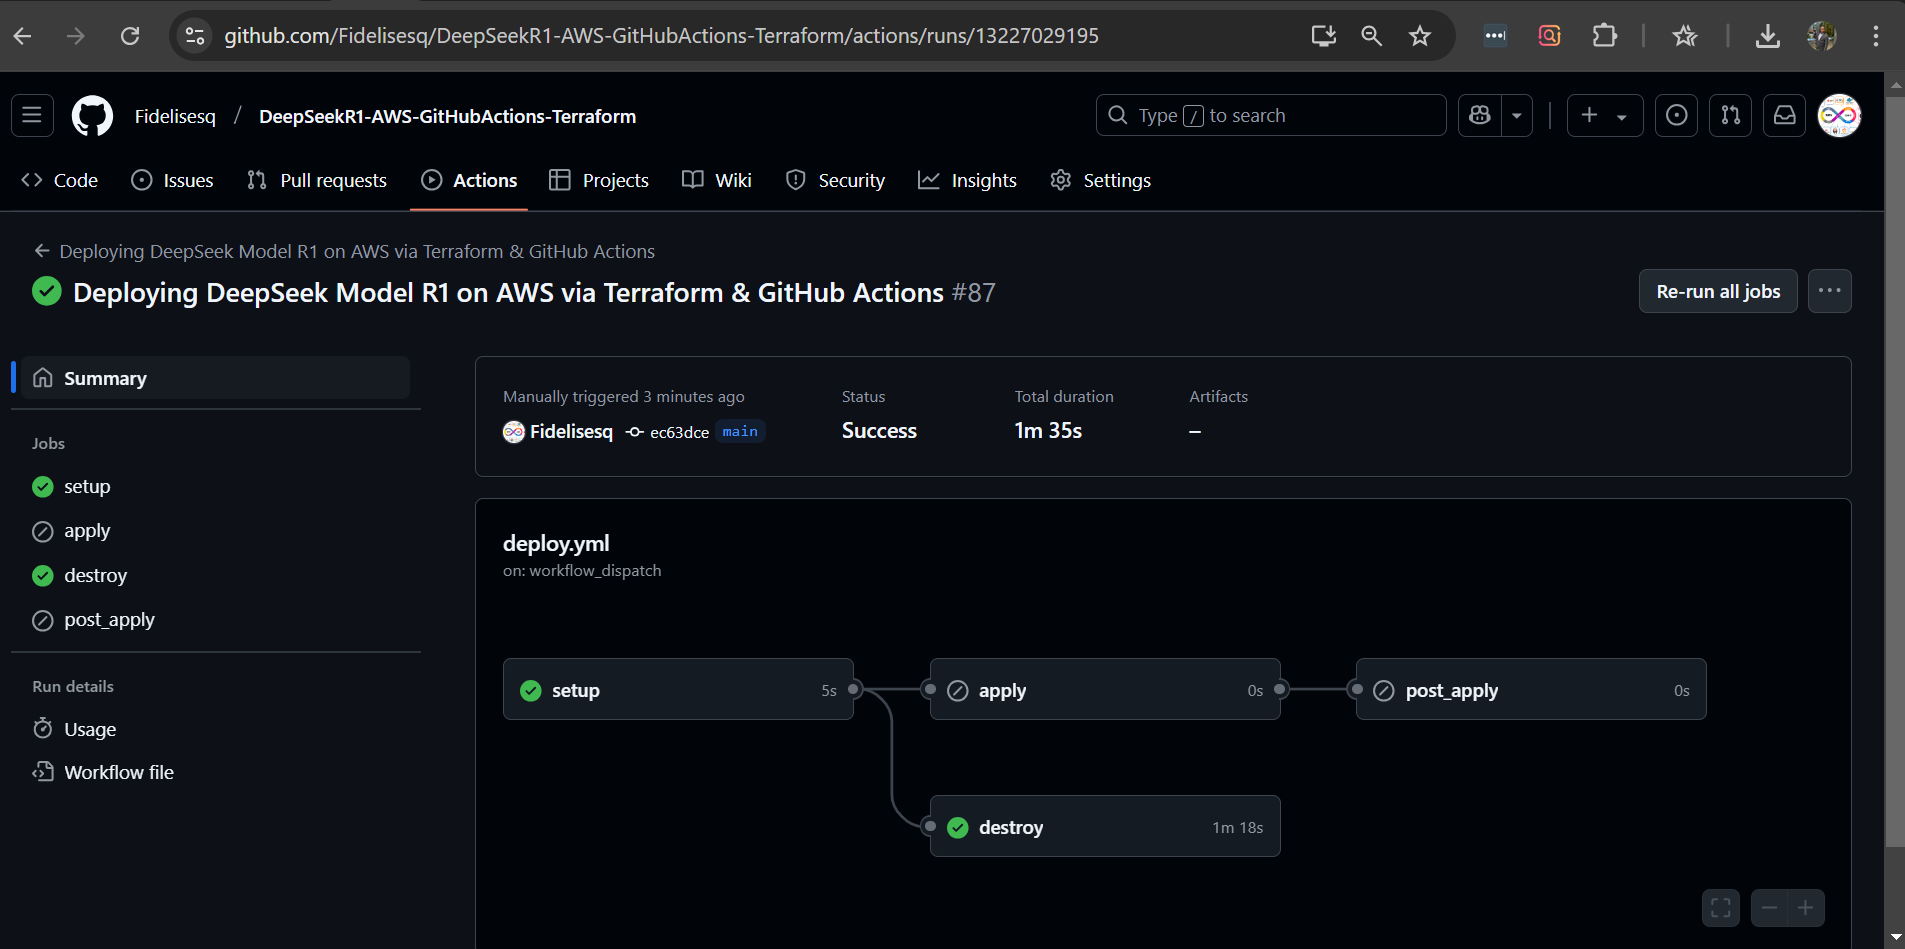Open the Insights tab
This screenshot has width=1905, height=949.
pos(968,180)
